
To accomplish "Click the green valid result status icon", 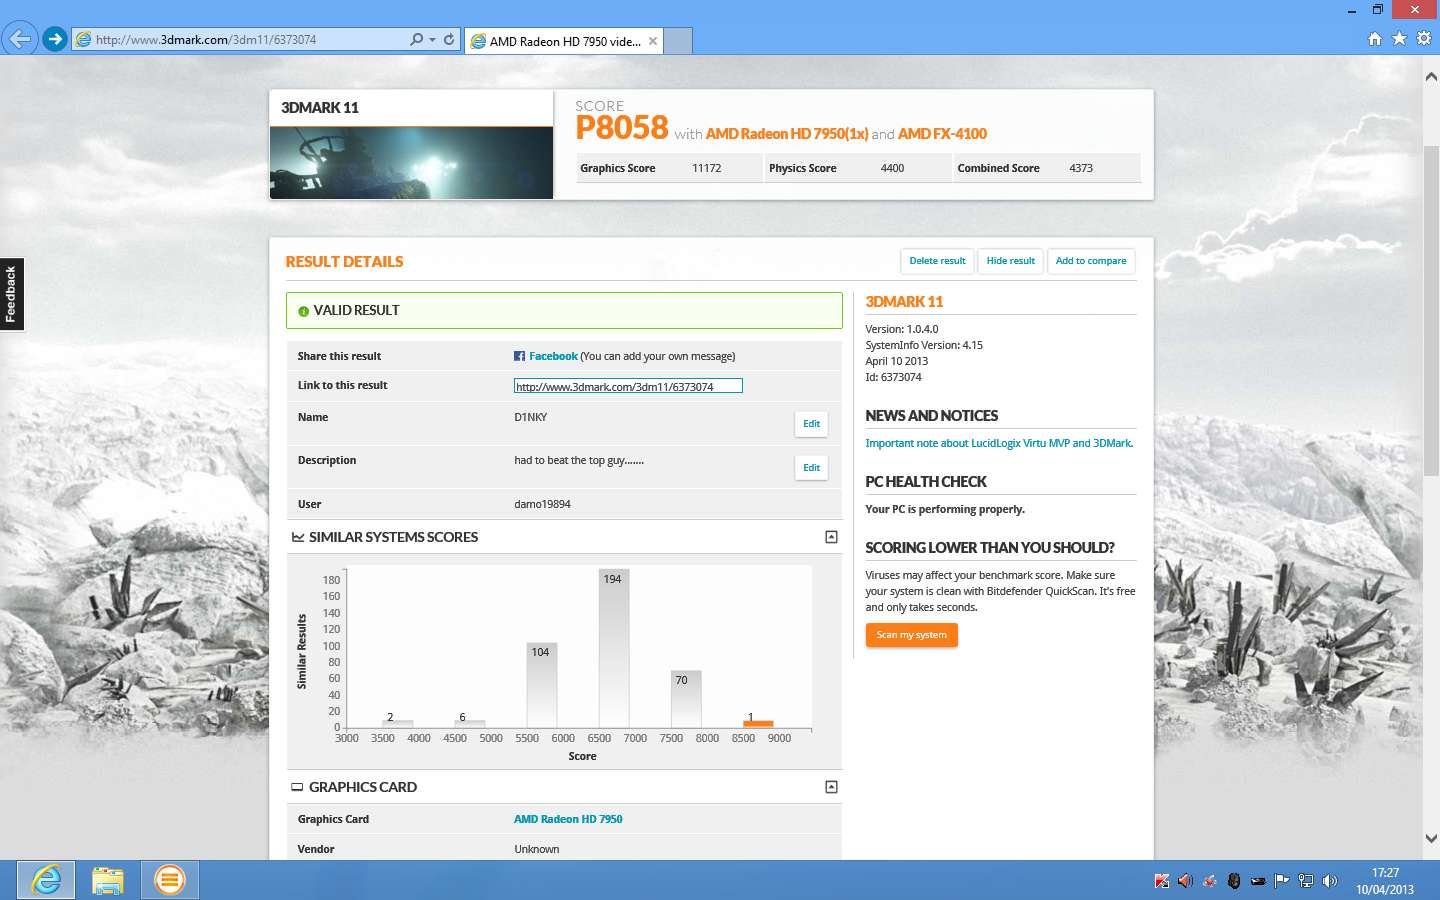I will (304, 311).
